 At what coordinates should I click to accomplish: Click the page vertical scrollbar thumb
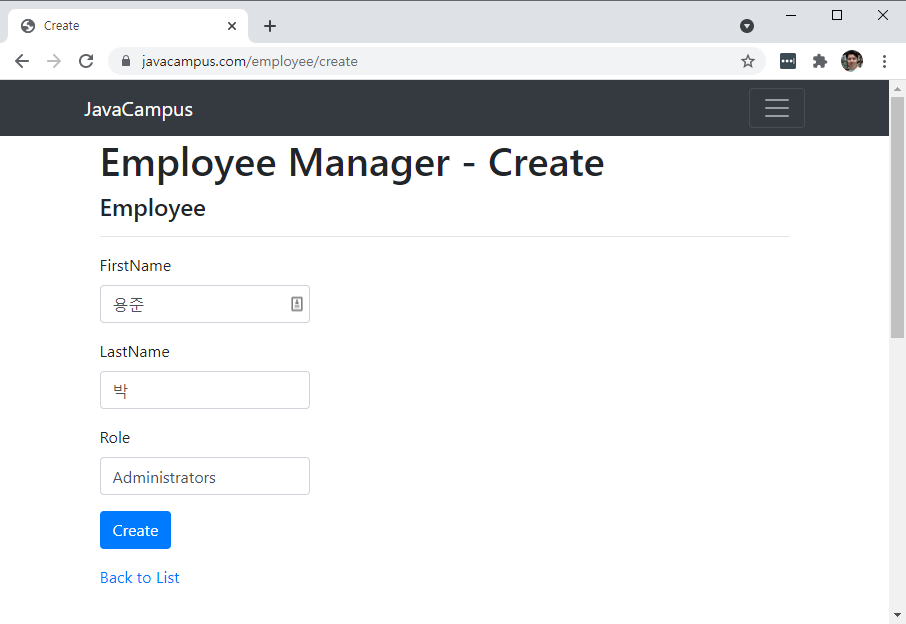[897, 240]
